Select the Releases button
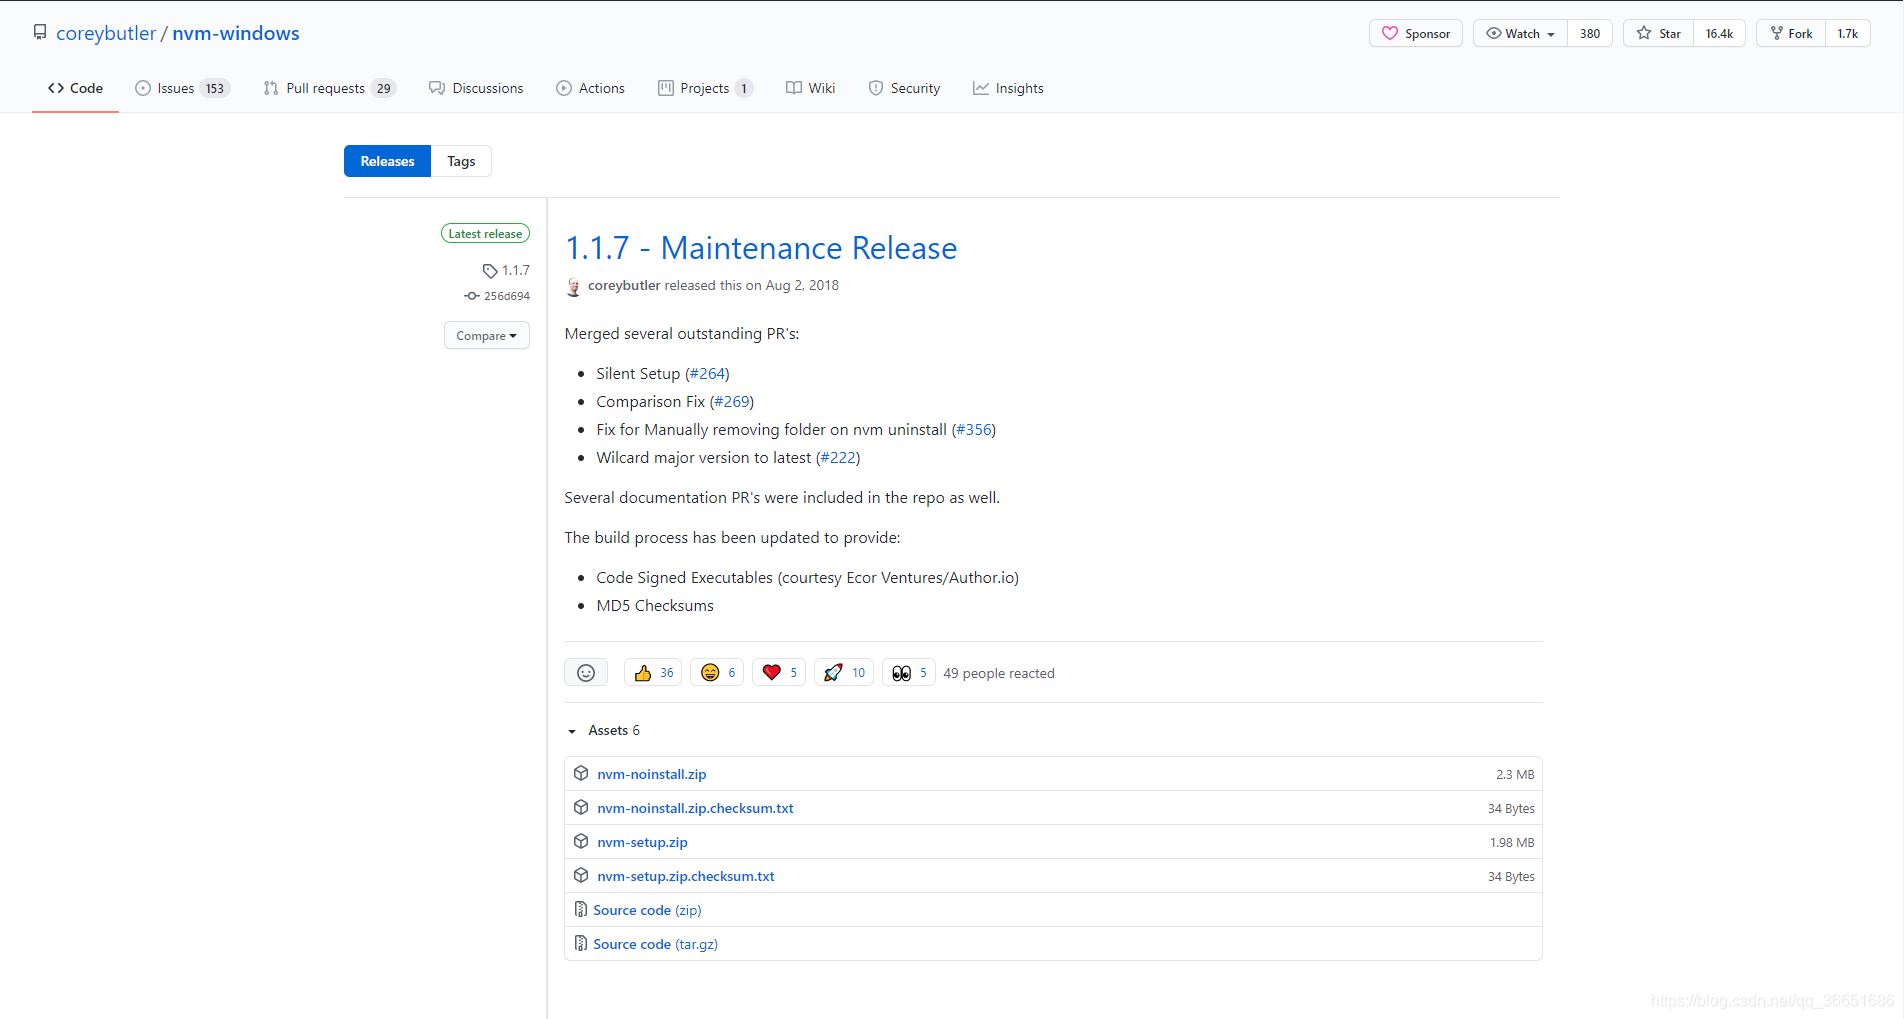The height and width of the screenshot is (1019, 1904). tap(387, 161)
